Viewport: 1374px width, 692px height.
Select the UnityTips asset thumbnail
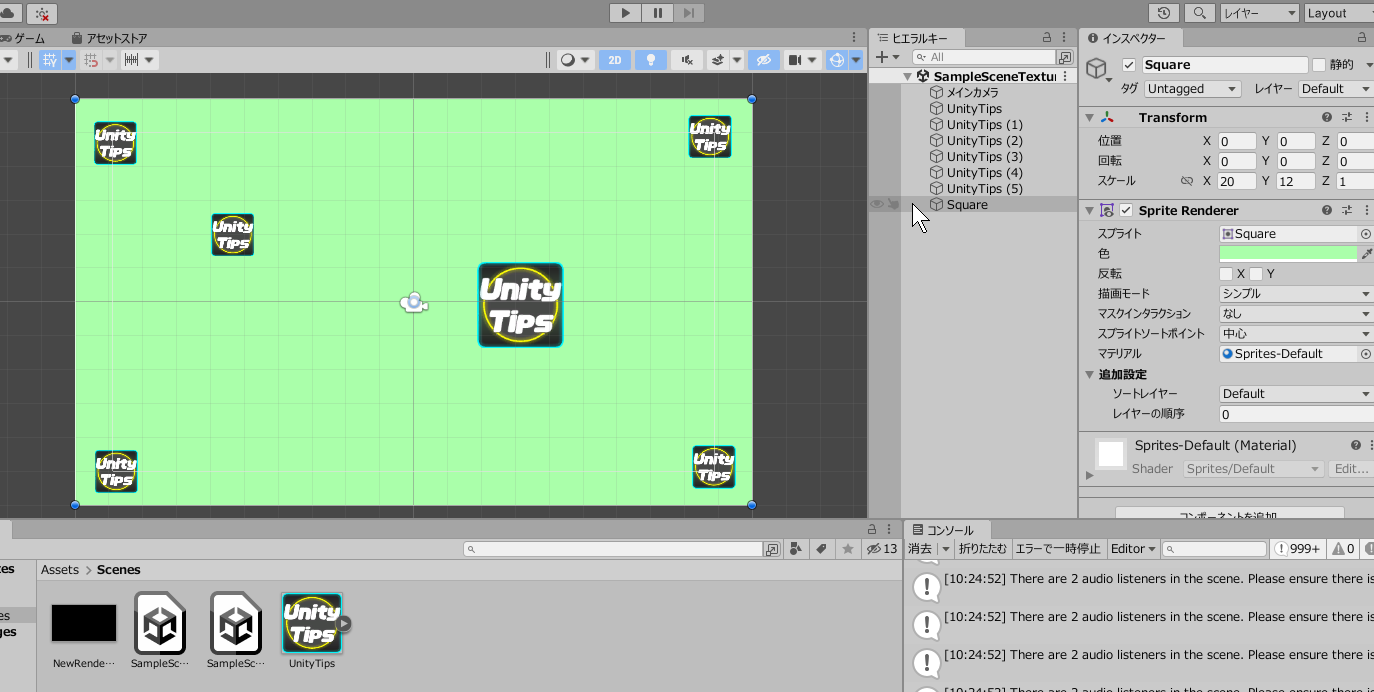[x=312, y=623]
